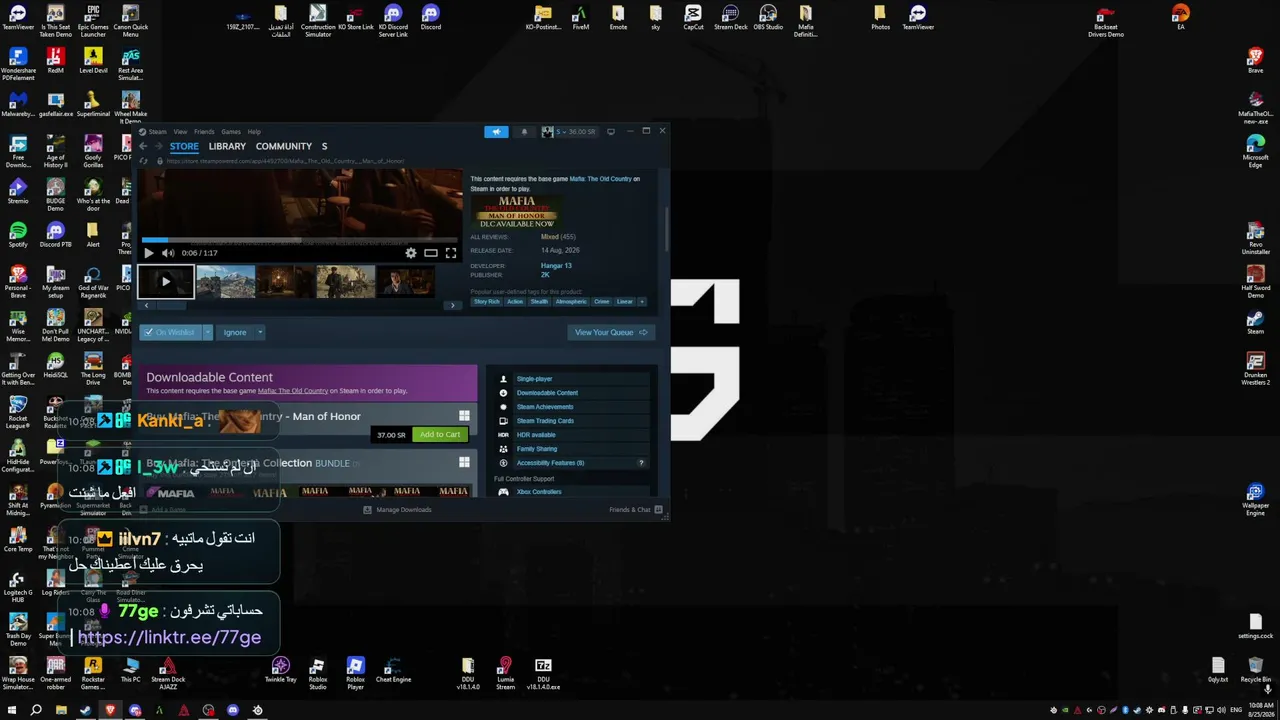Screen dimensions: 1280x720
Task: Open the Hangar 13 developer link
Action: [556, 266]
